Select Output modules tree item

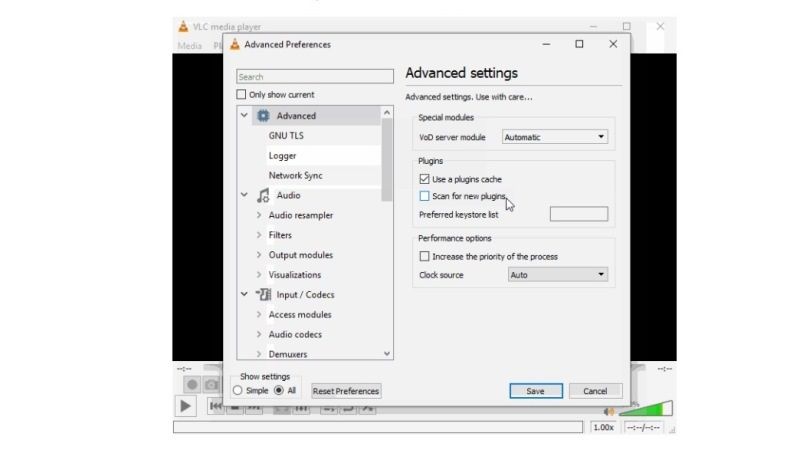pyautogui.click(x=301, y=255)
